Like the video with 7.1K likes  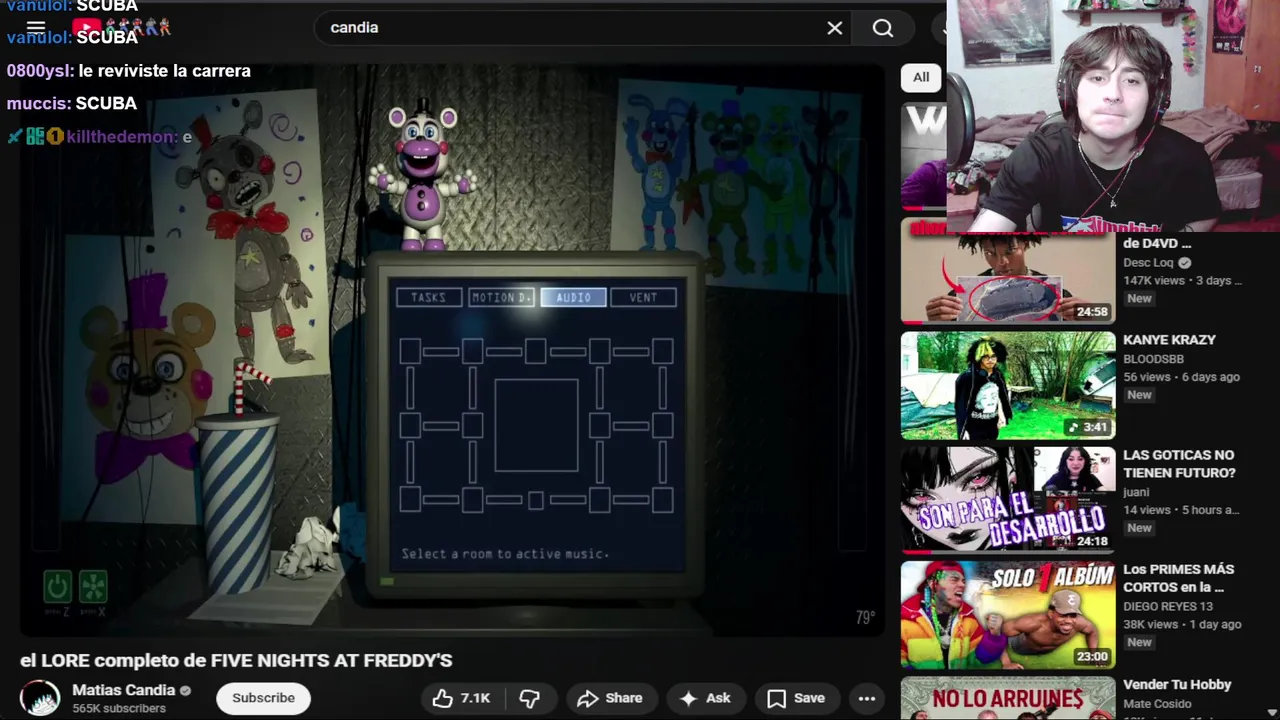[462, 698]
